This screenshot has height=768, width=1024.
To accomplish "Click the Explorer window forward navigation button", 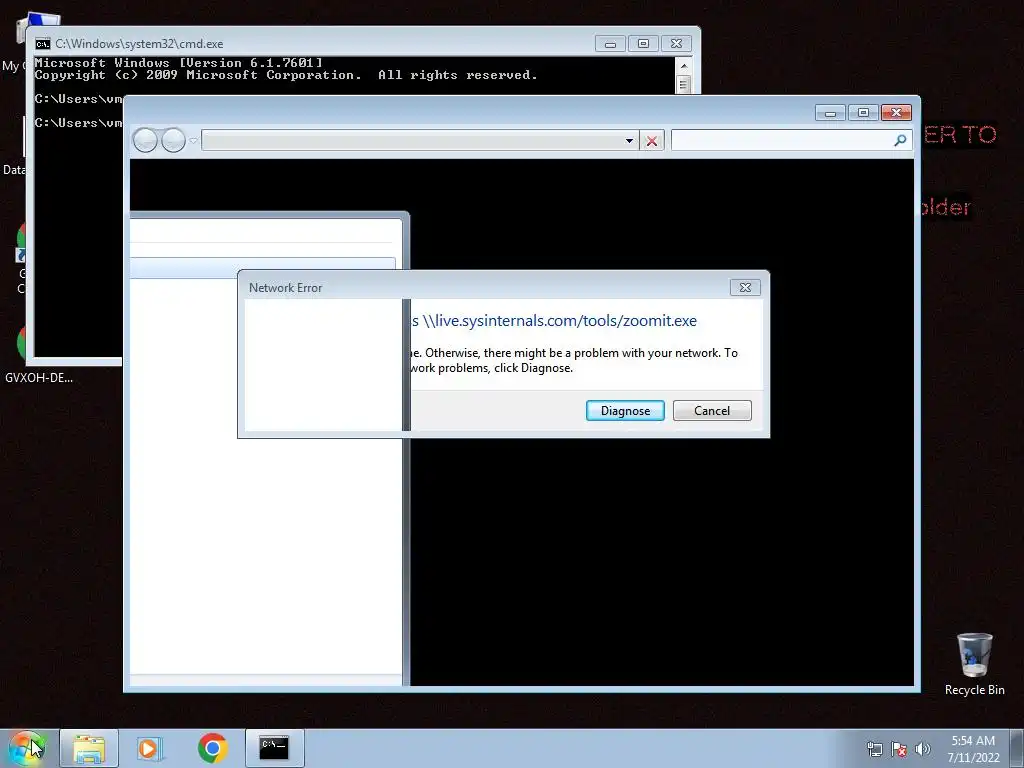I will pyautogui.click(x=173, y=140).
